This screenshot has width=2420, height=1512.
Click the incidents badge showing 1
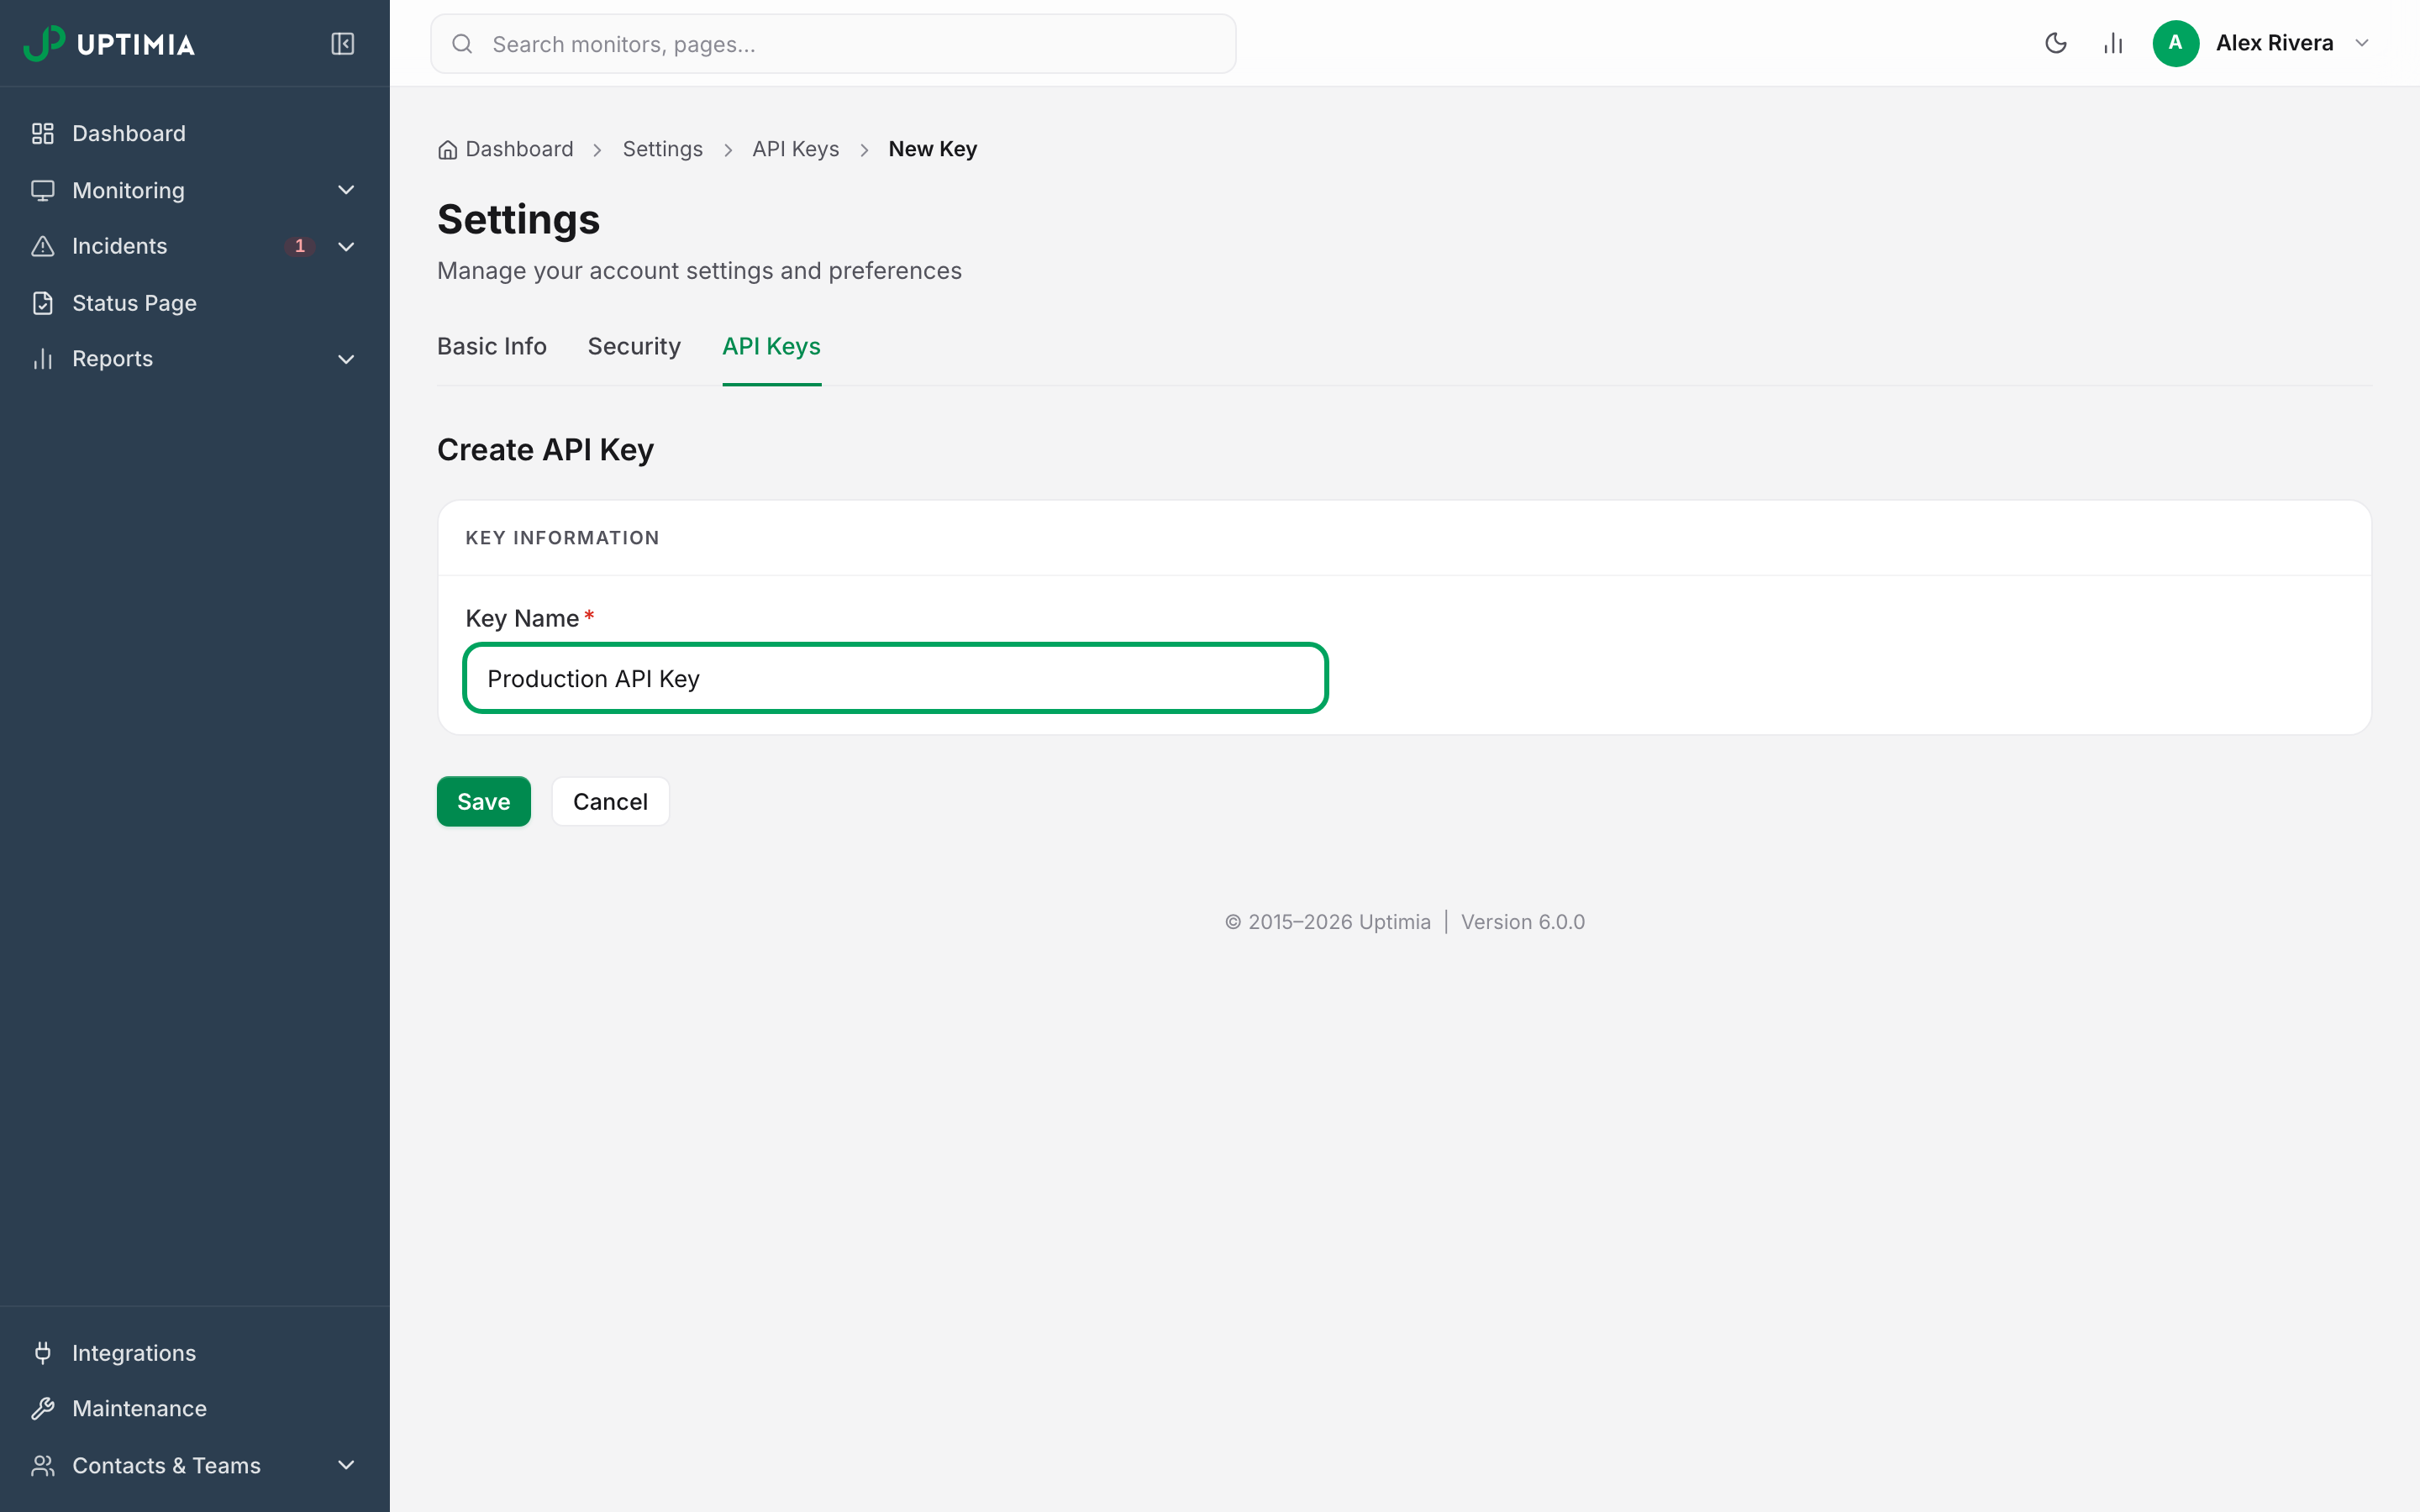[x=300, y=246]
